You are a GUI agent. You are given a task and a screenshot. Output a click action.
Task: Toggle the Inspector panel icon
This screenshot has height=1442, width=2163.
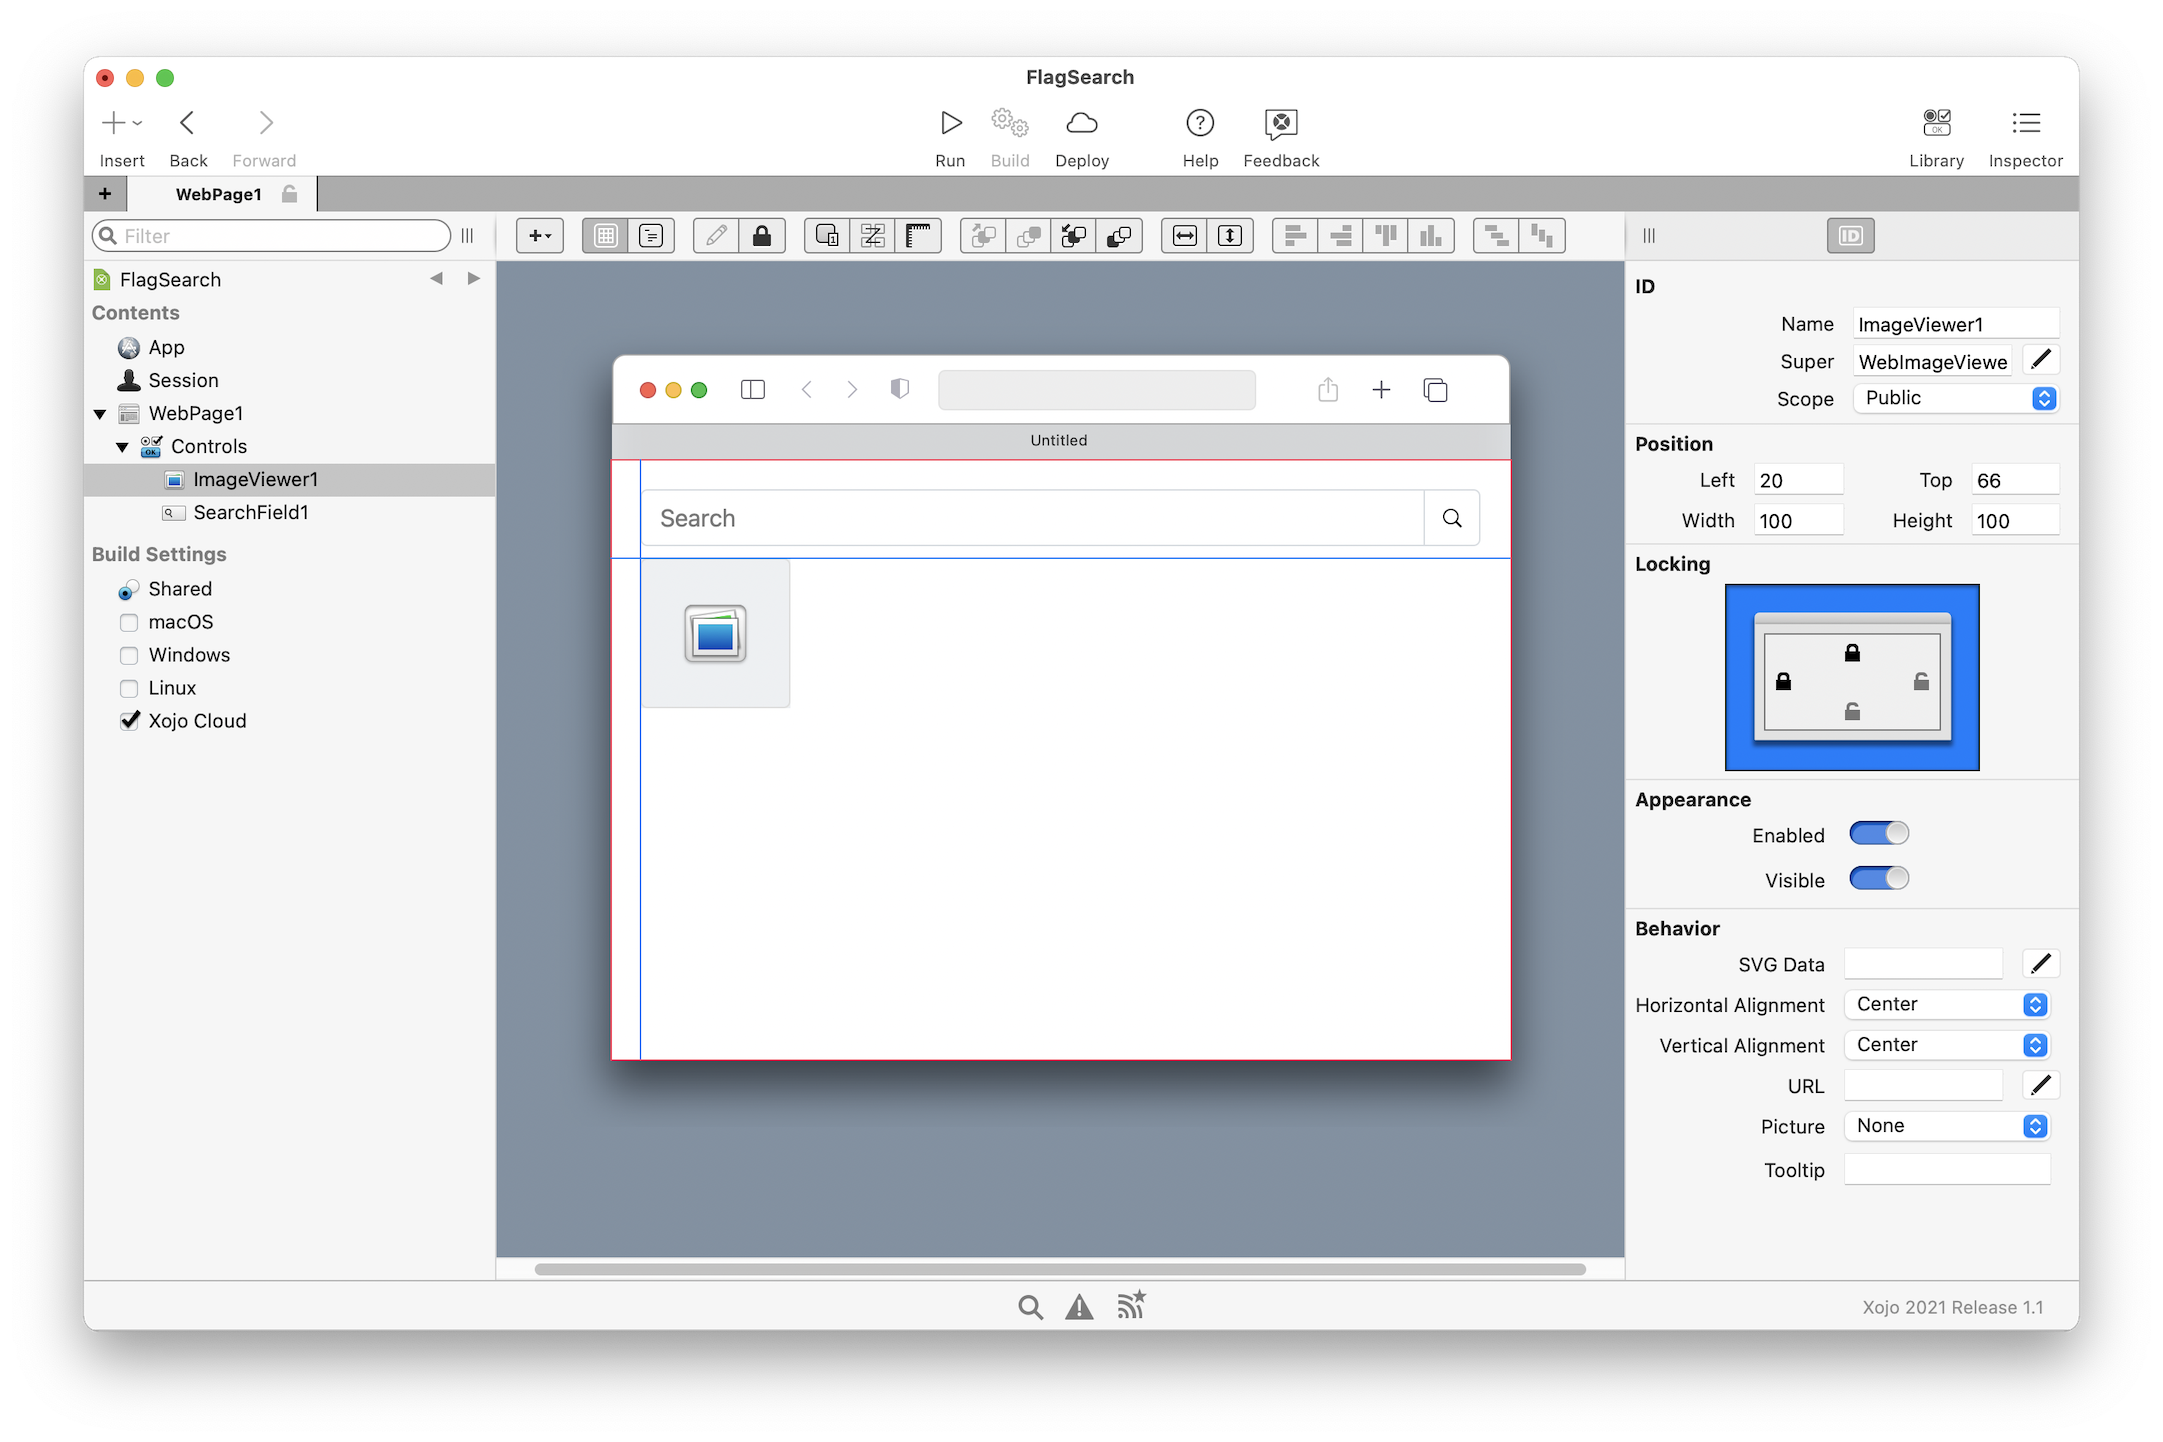[2025, 124]
